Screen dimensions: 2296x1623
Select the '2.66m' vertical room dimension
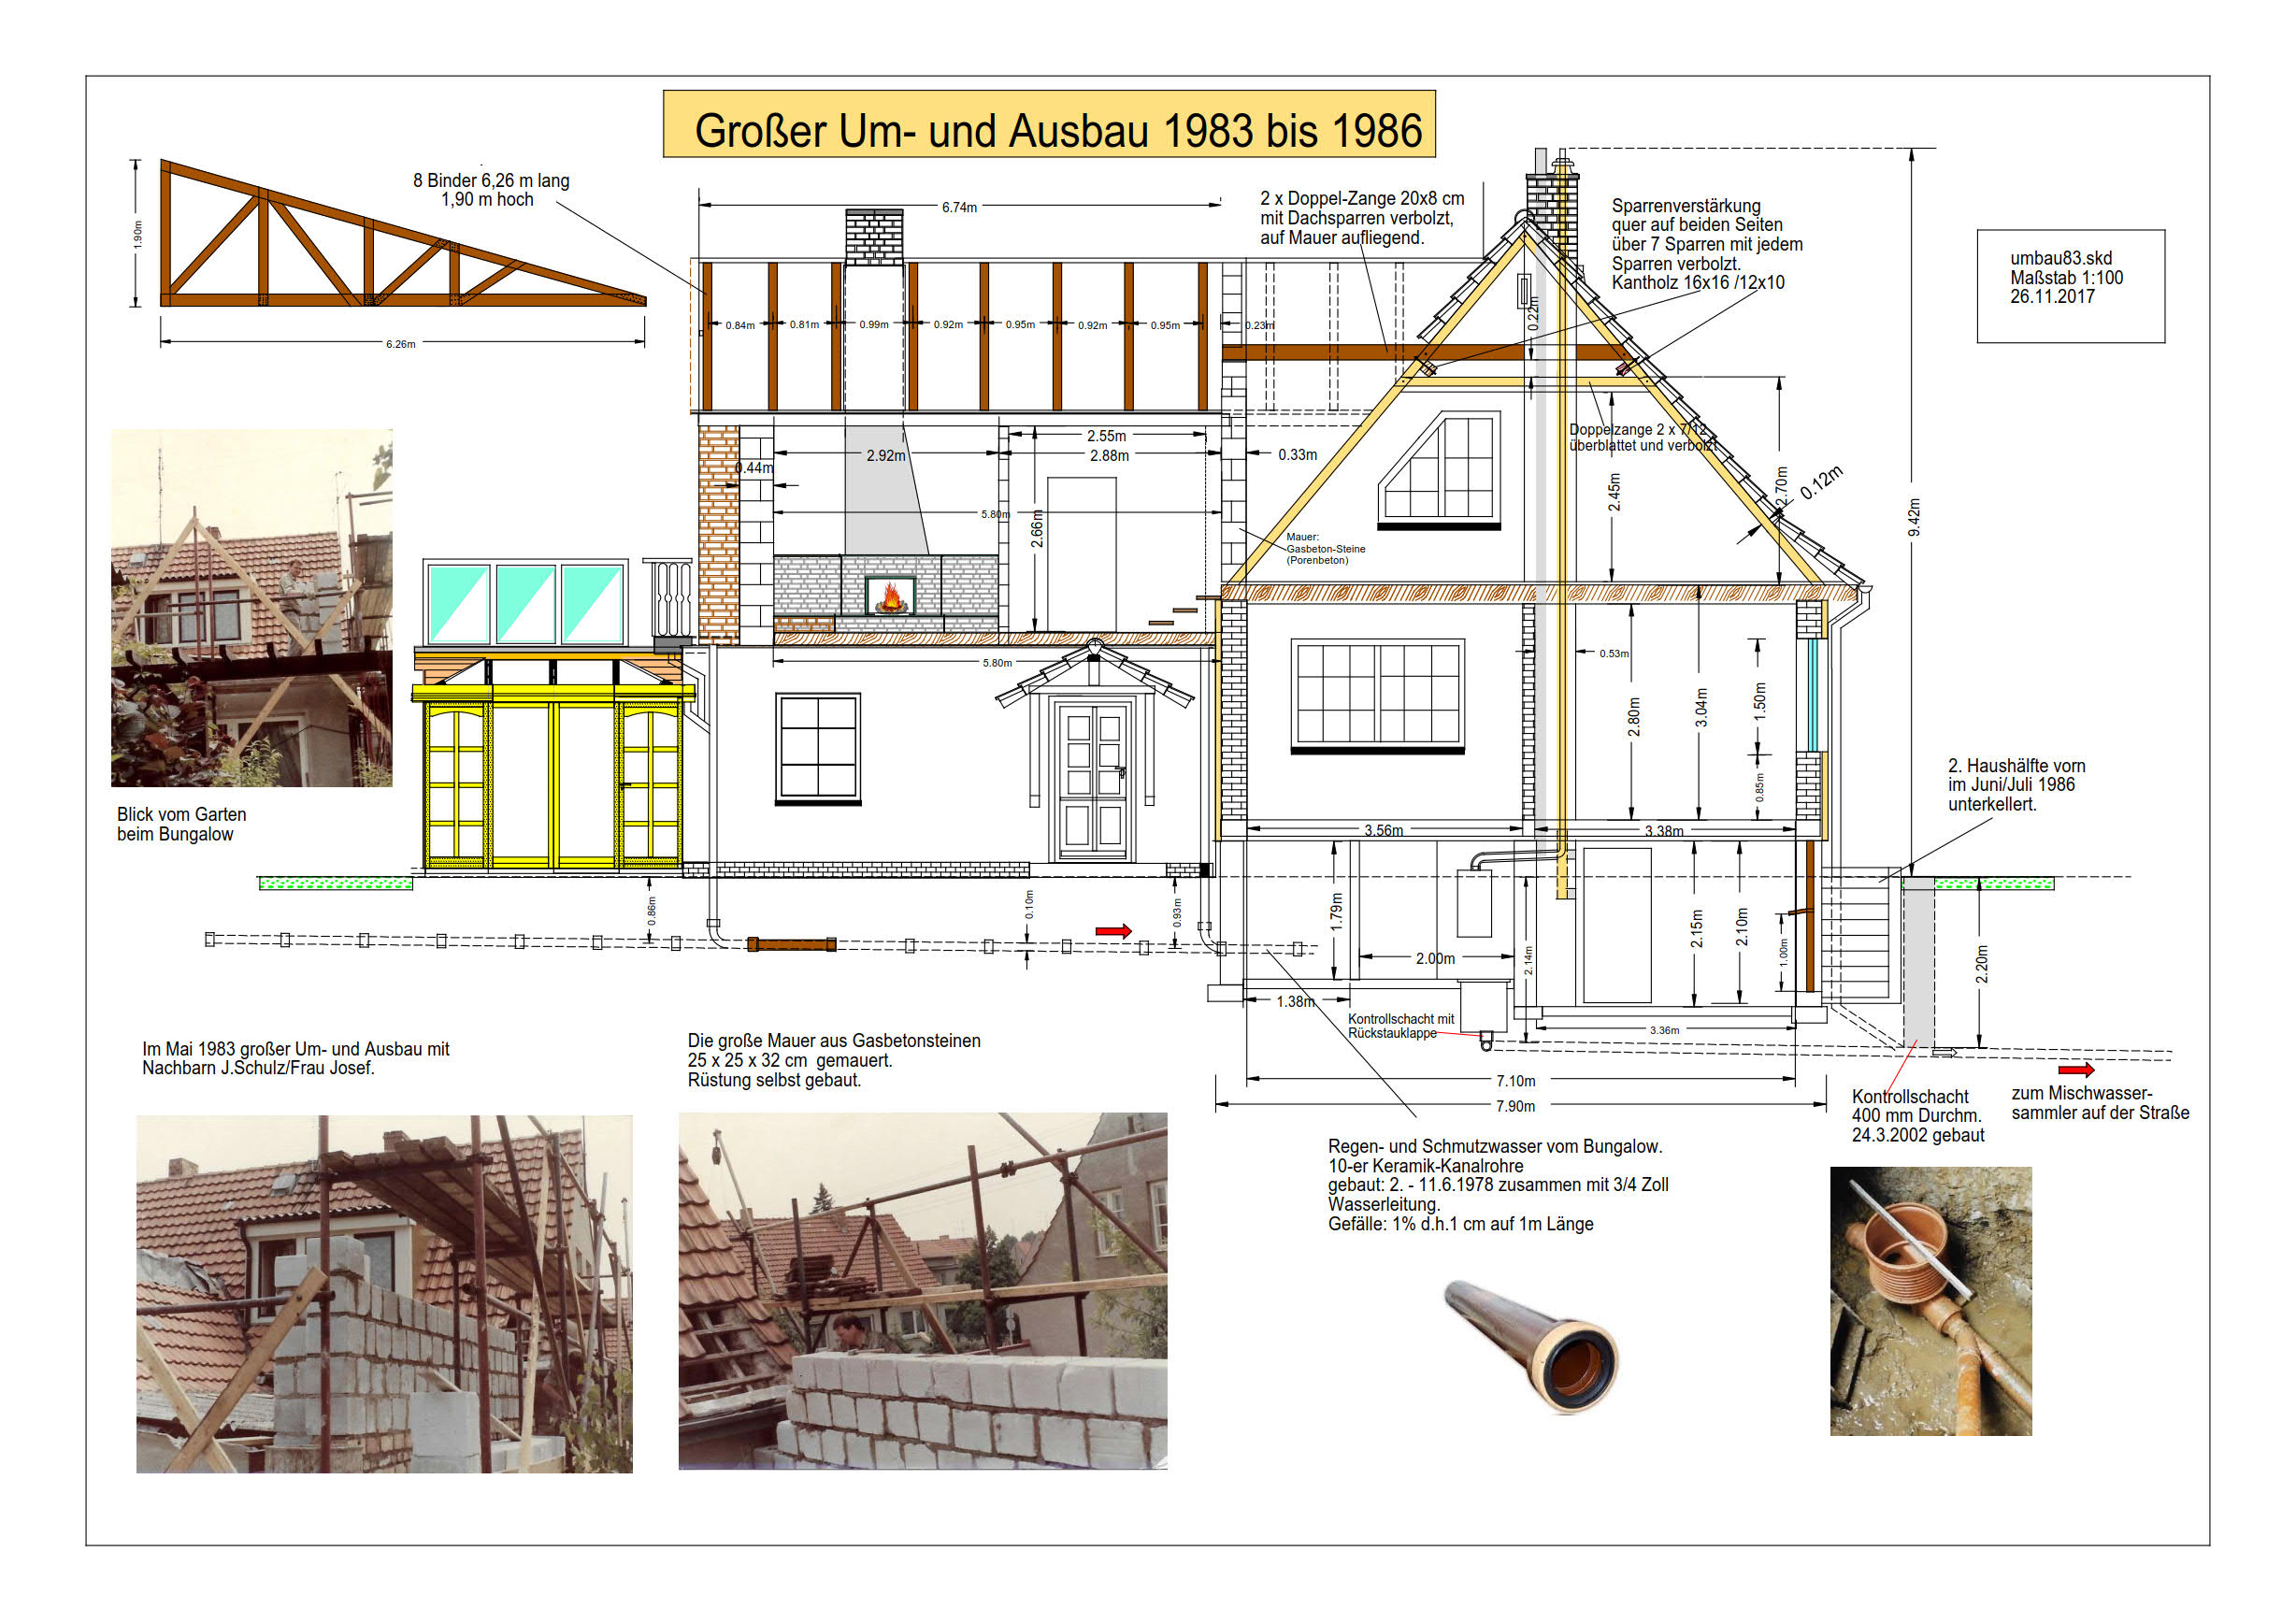pyautogui.click(x=1037, y=528)
